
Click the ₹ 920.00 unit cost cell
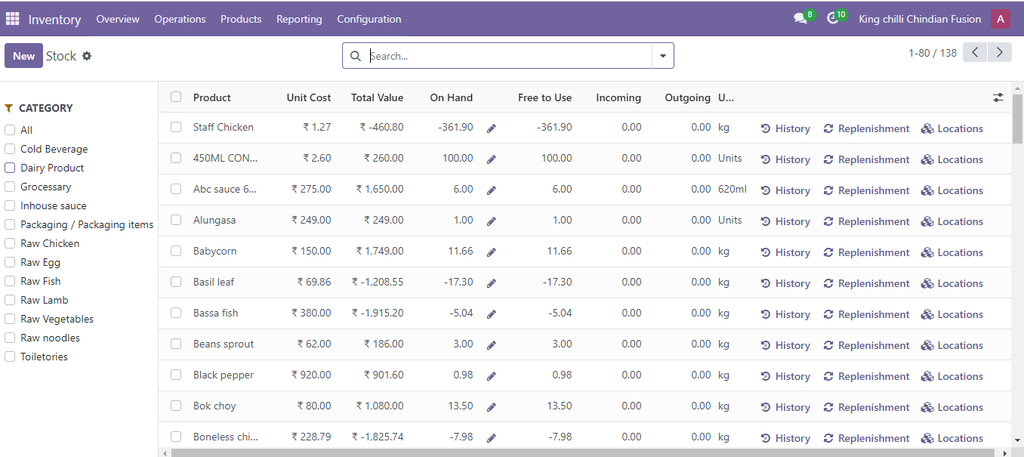[x=311, y=375]
